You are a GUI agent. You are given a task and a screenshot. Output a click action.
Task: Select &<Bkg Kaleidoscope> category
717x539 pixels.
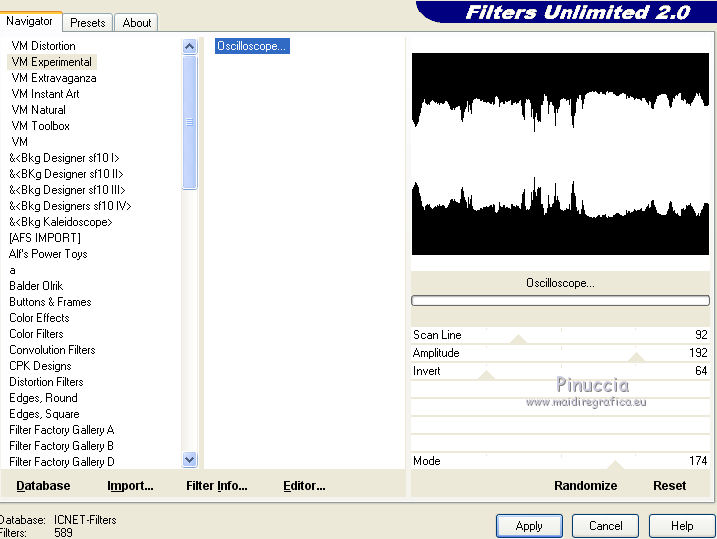[x=60, y=222]
